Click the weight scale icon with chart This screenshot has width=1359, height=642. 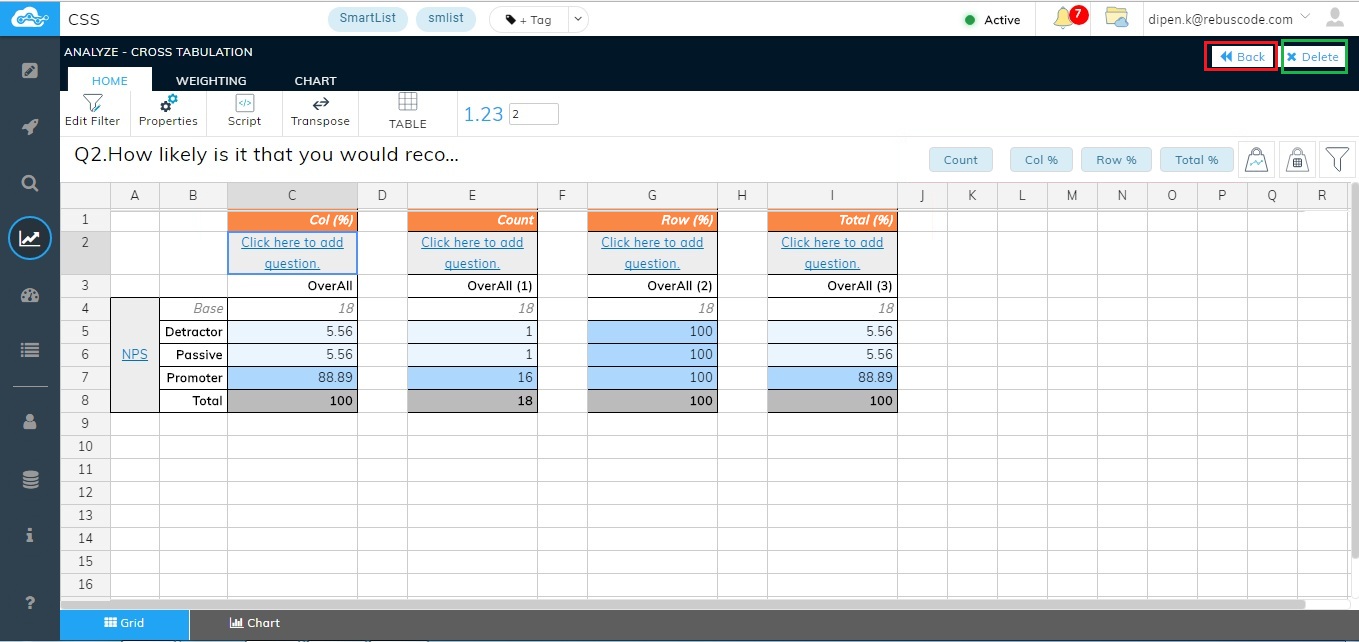(1257, 158)
